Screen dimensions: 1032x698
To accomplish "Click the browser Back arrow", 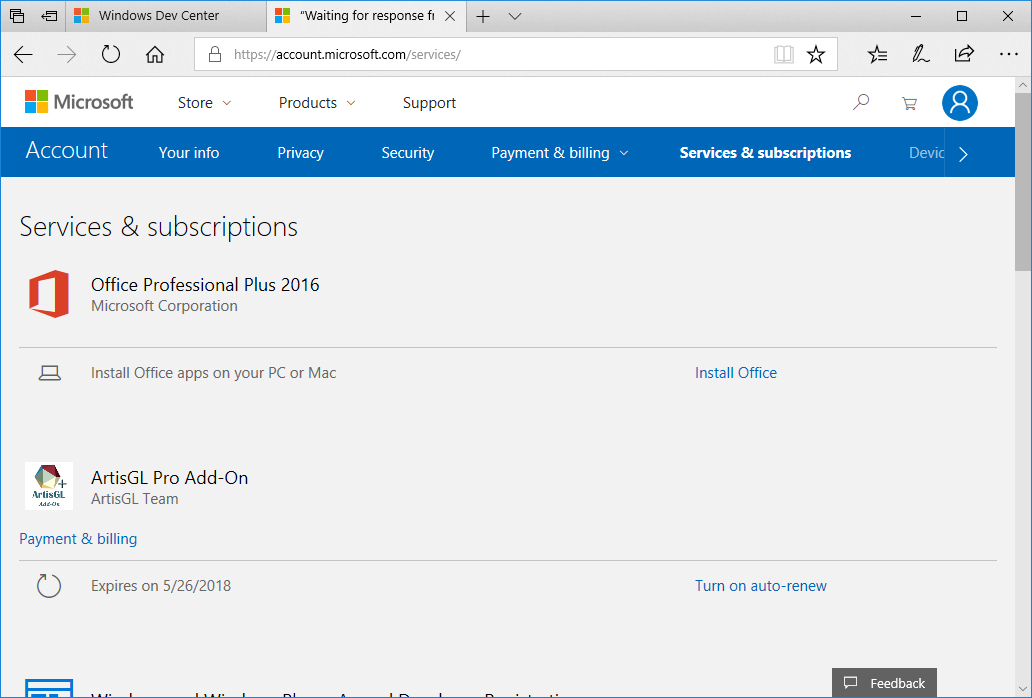I will (x=23, y=55).
